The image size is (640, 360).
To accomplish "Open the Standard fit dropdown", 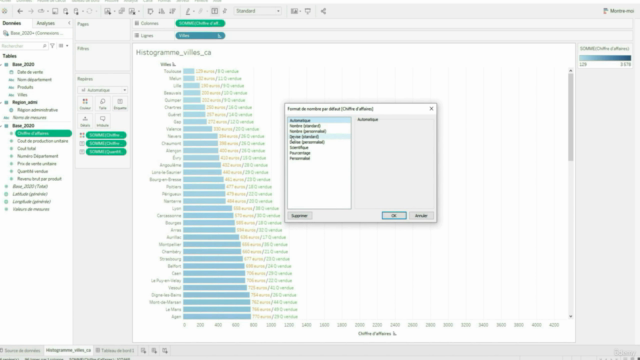I will [258, 11].
